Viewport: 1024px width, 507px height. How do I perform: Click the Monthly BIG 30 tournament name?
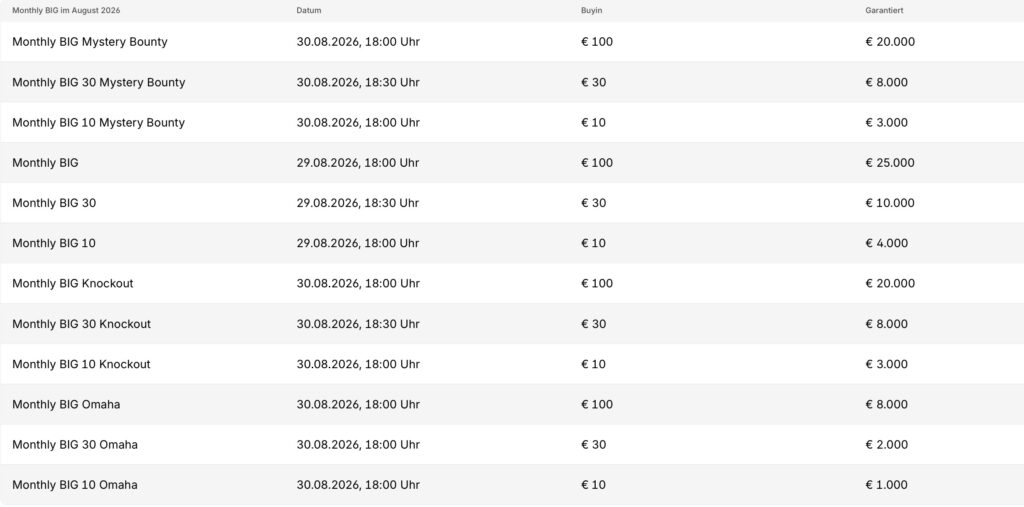point(54,203)
